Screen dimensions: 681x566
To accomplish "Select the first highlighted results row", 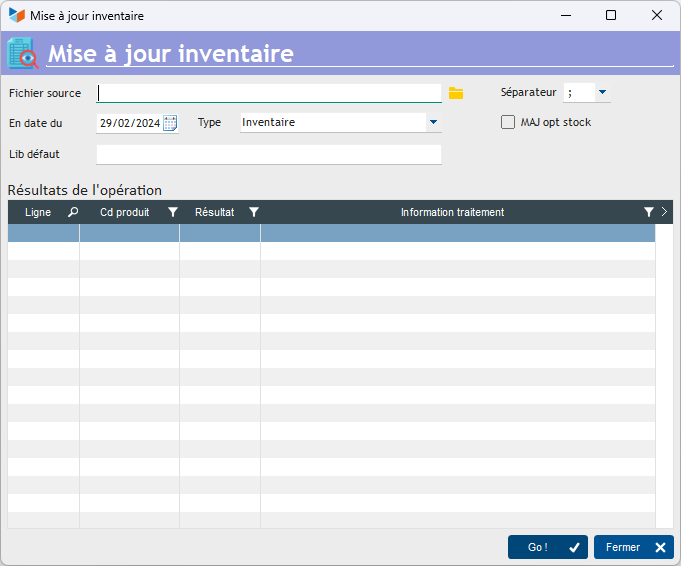I will click(x=332, y=233).
